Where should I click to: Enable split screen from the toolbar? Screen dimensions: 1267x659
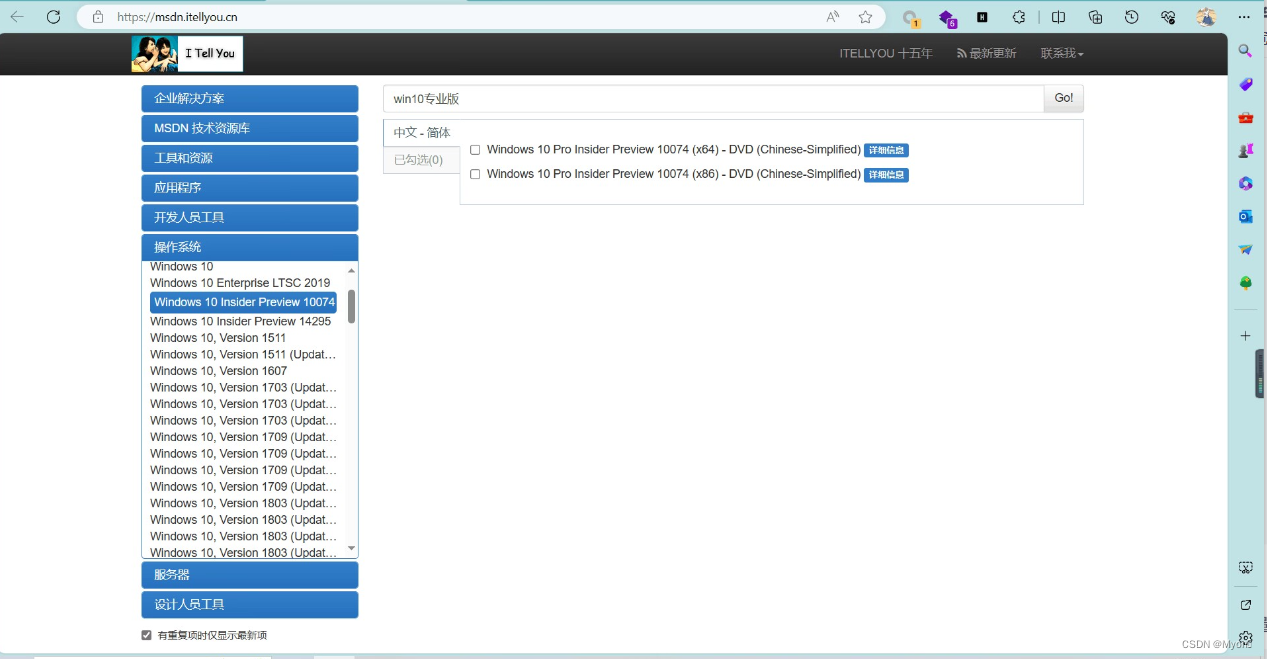[1058, 17]
